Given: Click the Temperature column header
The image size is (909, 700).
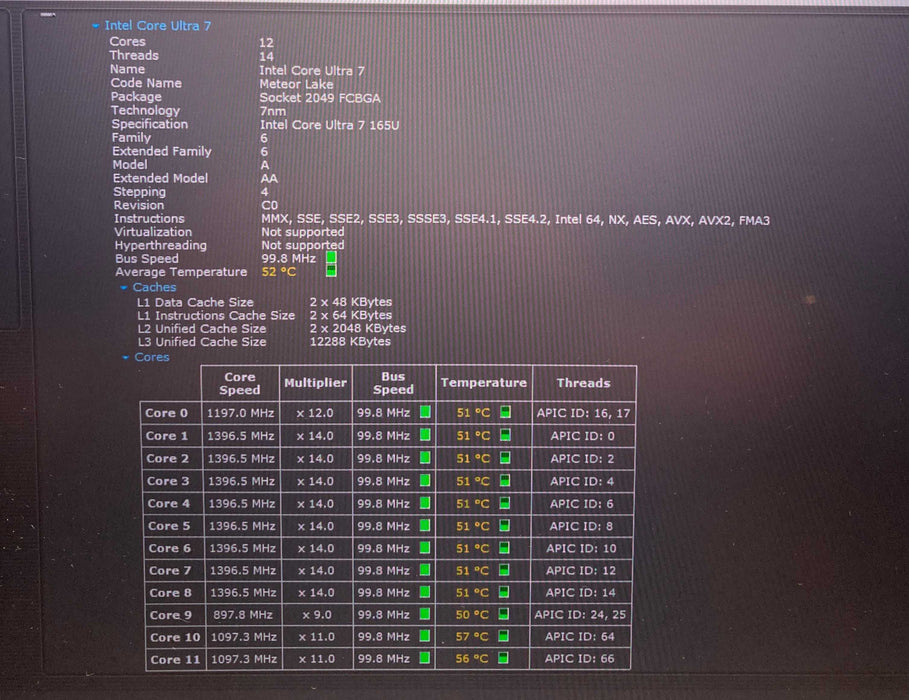Looking at the screenshot, I should tap(483, 383).
